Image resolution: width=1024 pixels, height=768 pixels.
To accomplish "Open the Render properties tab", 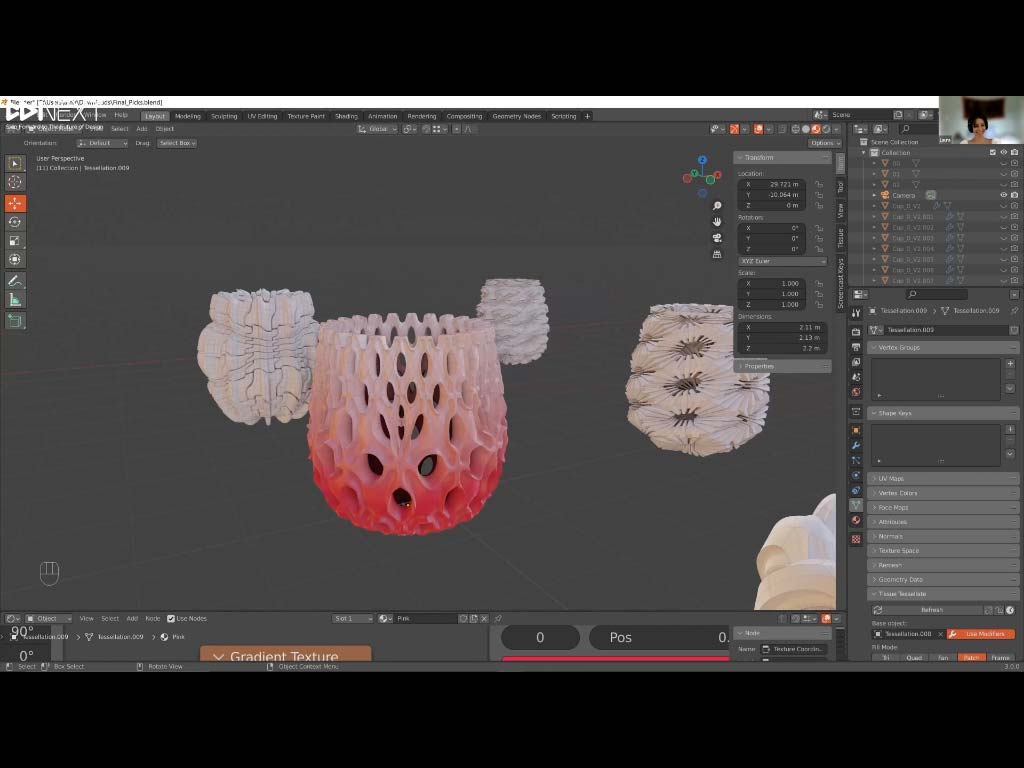I will tap(856, 332).
